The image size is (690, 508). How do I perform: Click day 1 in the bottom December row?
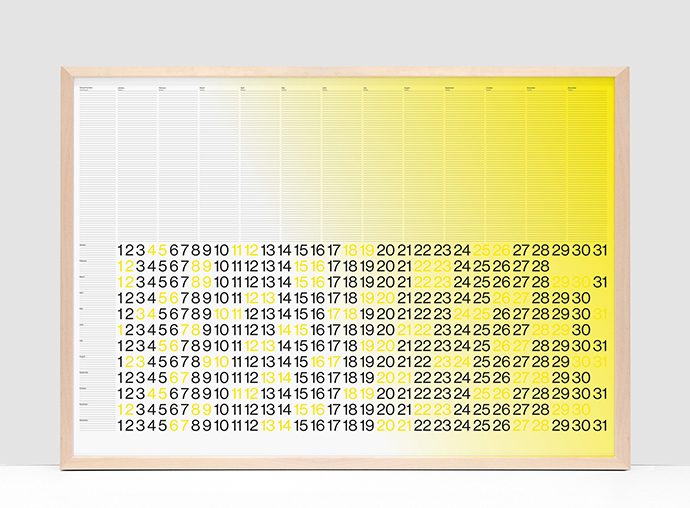click(121, 426)
